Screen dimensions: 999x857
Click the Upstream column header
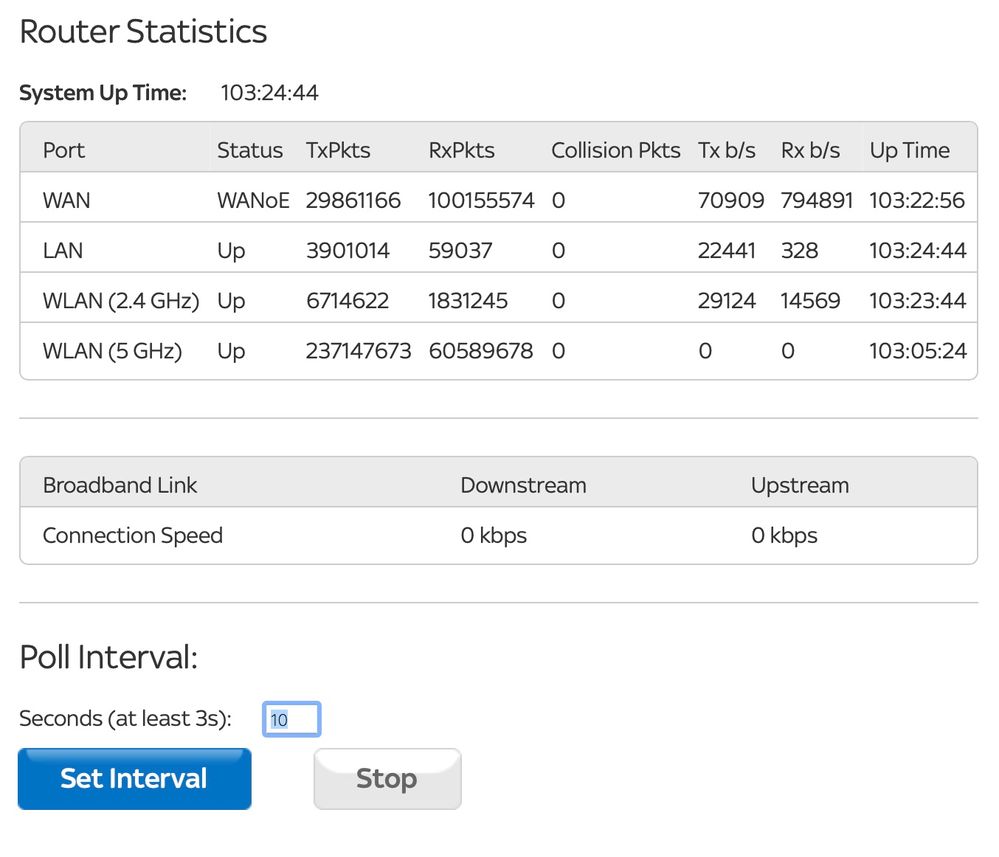click(799, 485)
